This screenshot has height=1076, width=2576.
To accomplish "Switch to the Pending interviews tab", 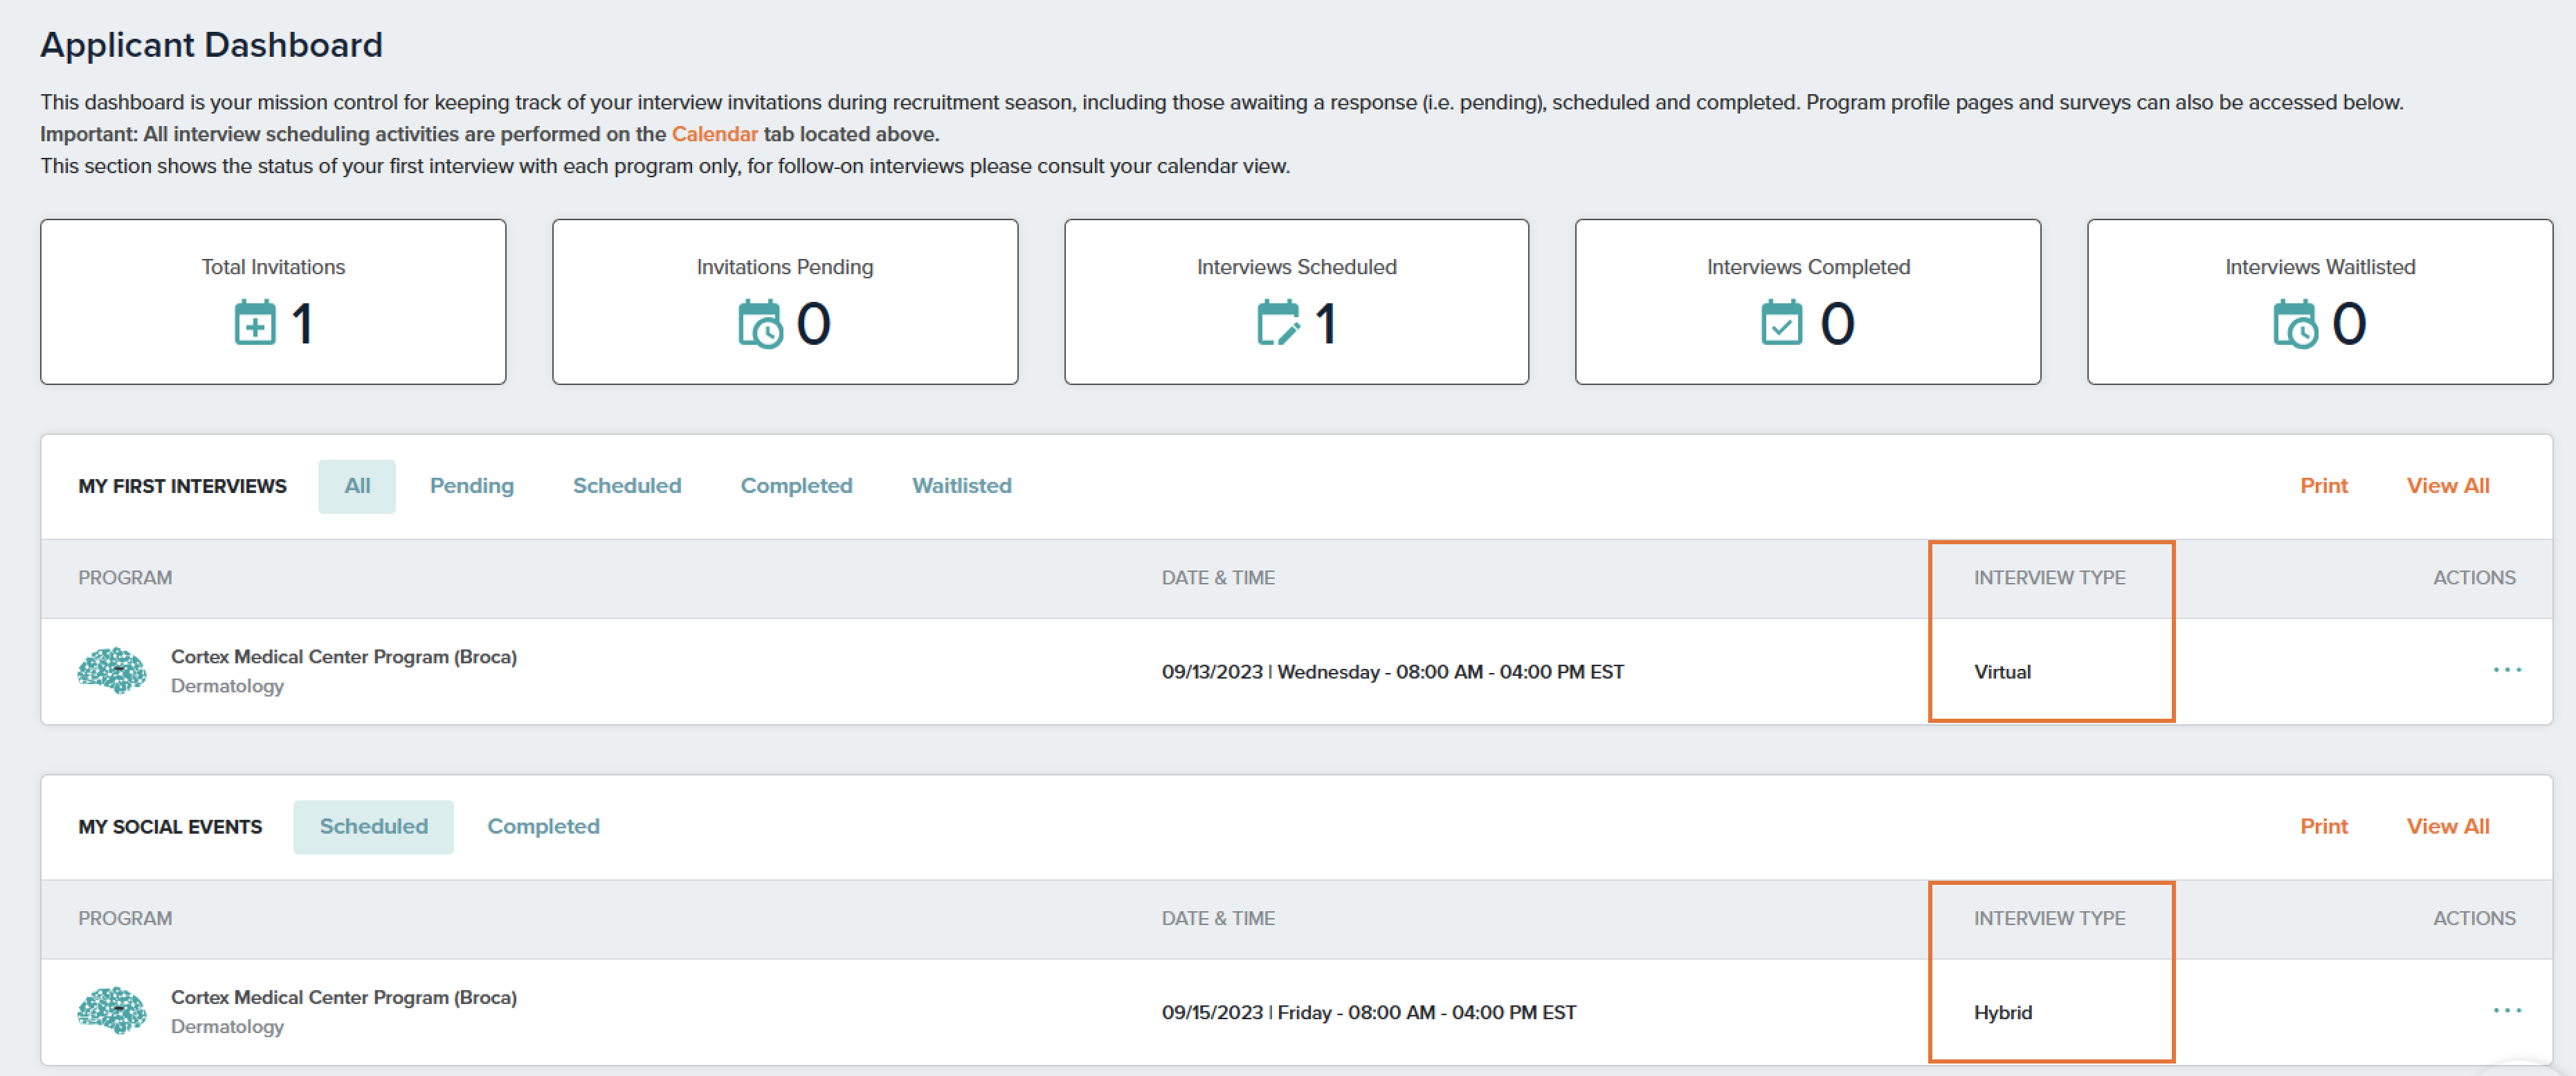I will [x=472, y=486].
